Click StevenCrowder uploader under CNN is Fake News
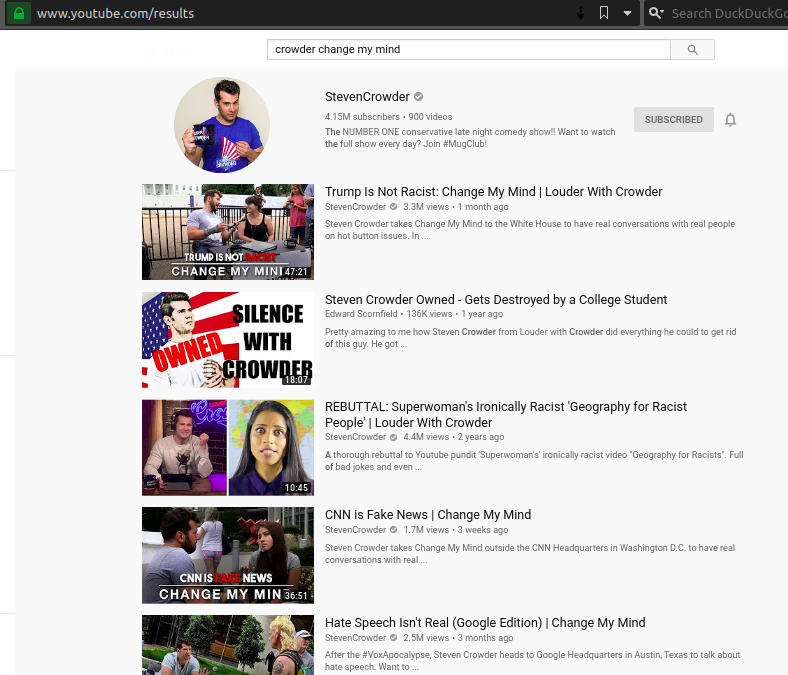This screenshot has width=788, height=675. 355,530
